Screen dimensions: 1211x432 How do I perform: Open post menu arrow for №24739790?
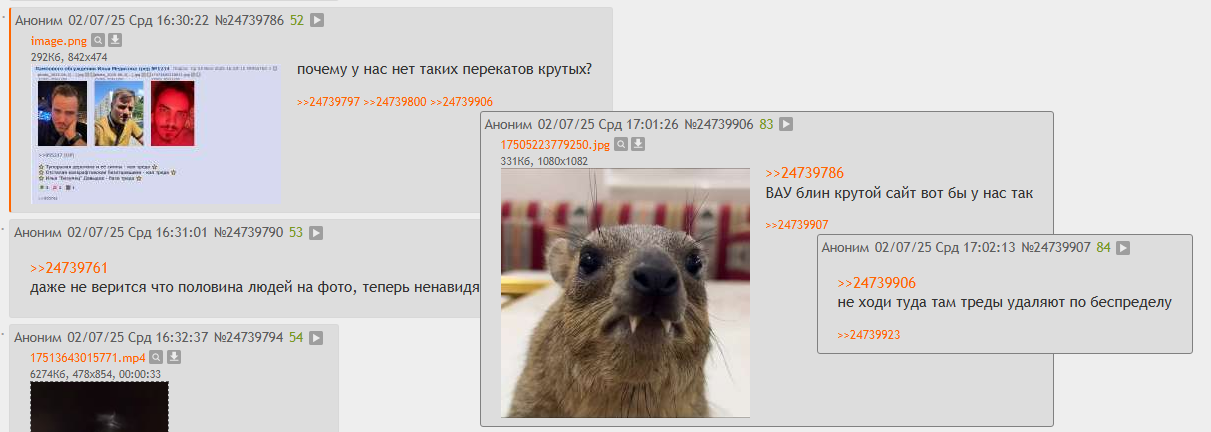[x=316, y=232]
